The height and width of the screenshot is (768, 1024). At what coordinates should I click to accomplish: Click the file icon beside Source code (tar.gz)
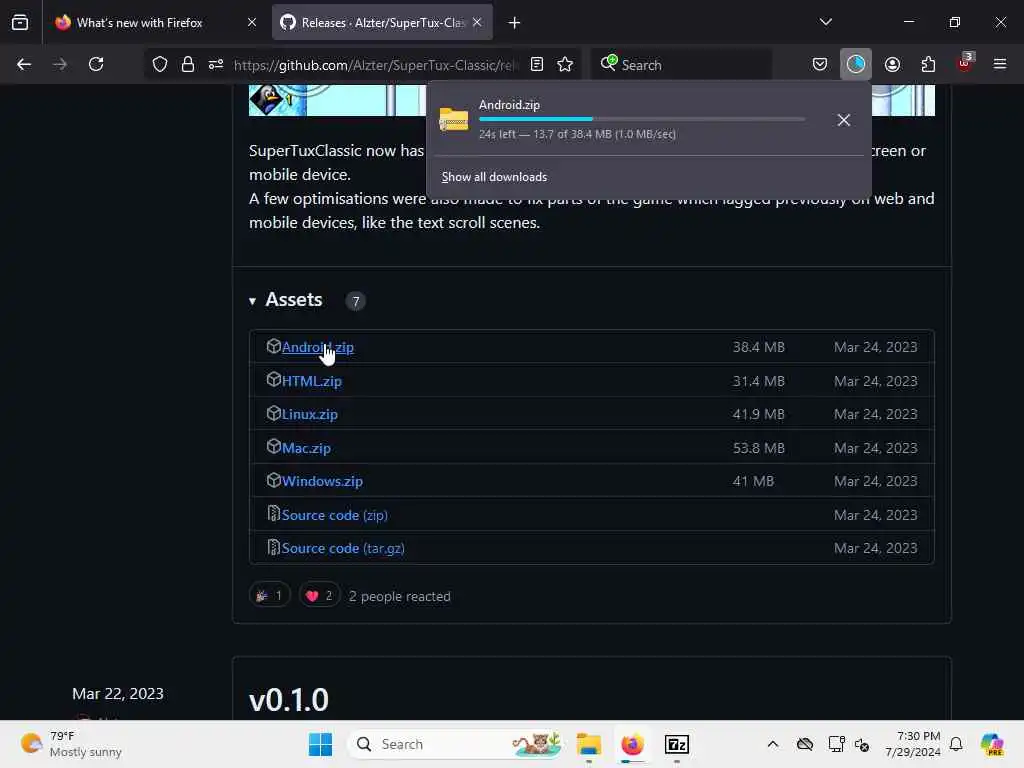pos(274,547)
